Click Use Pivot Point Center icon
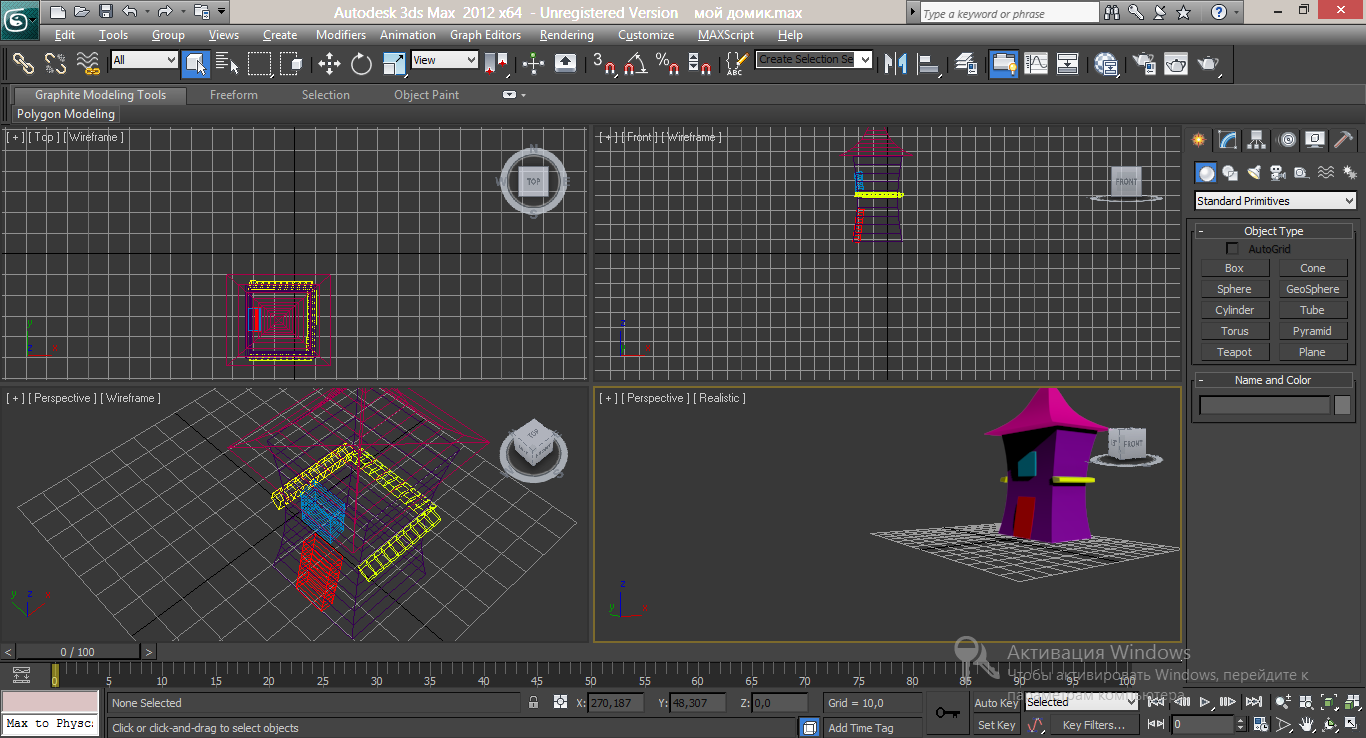Image resolution: width=1366 pixels, height=738 pixels. [x=496, y=64]
